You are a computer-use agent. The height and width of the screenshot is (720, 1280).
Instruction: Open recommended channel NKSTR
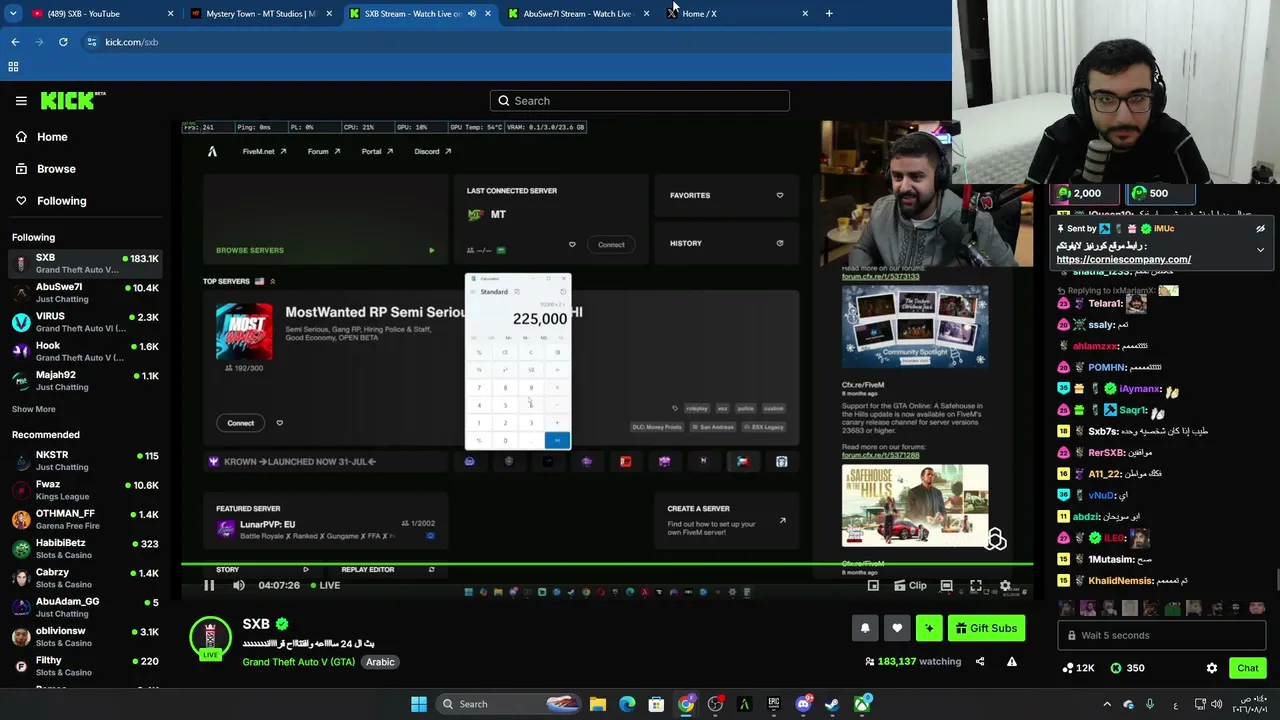(x=85, y=461)
